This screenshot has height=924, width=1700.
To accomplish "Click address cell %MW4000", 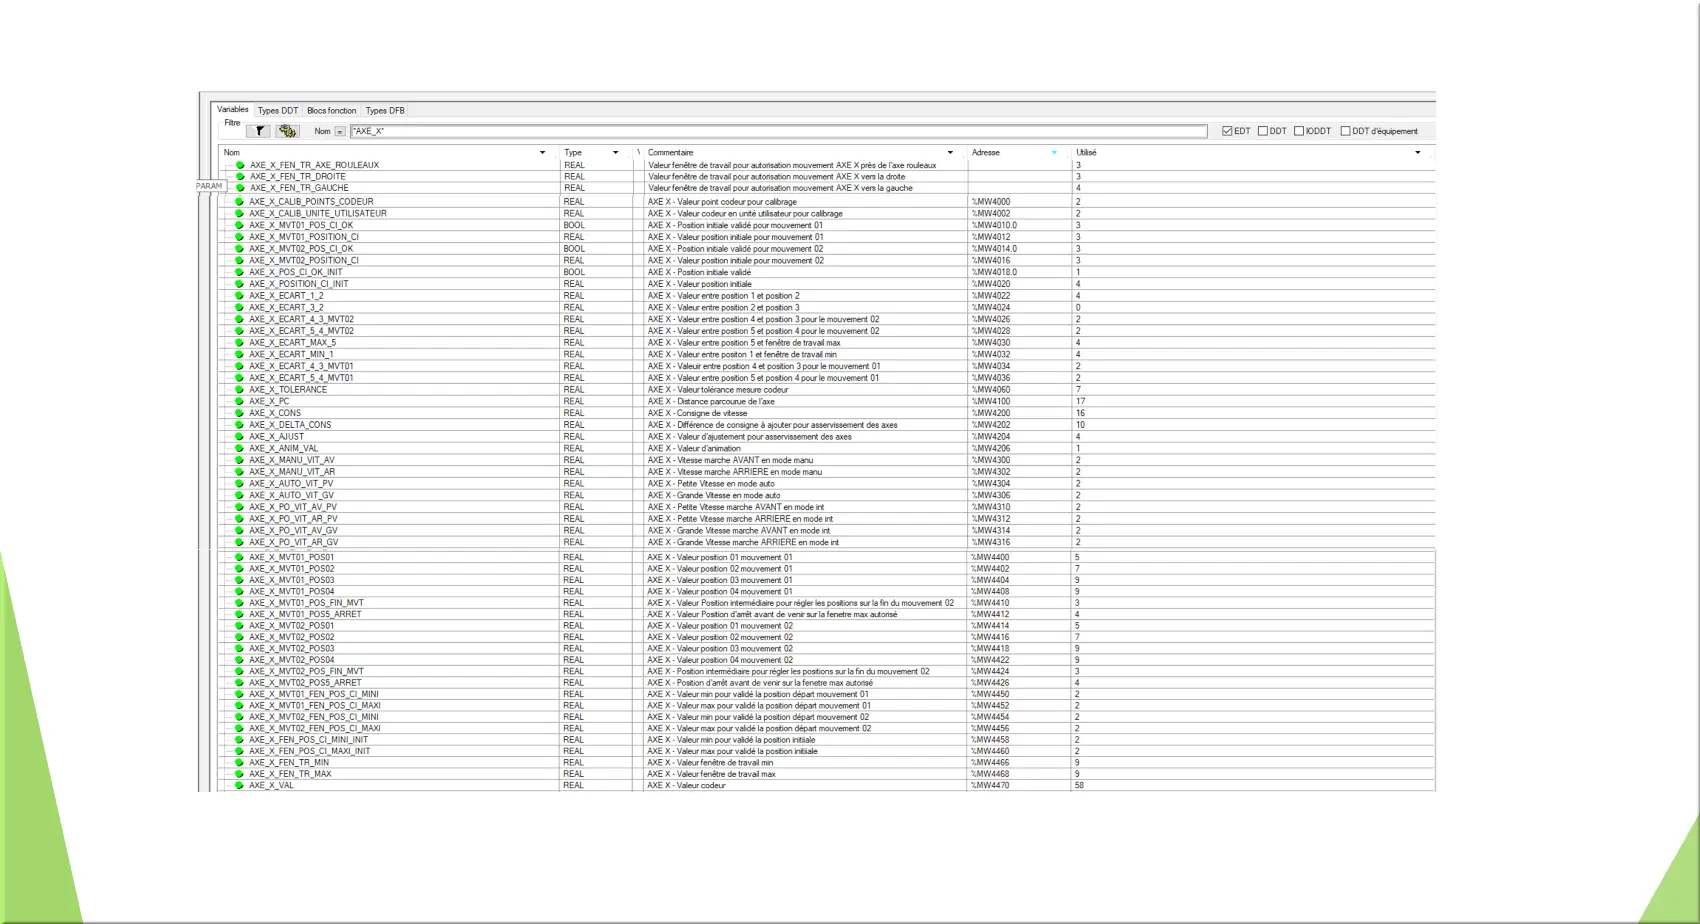I will [991, 202].
